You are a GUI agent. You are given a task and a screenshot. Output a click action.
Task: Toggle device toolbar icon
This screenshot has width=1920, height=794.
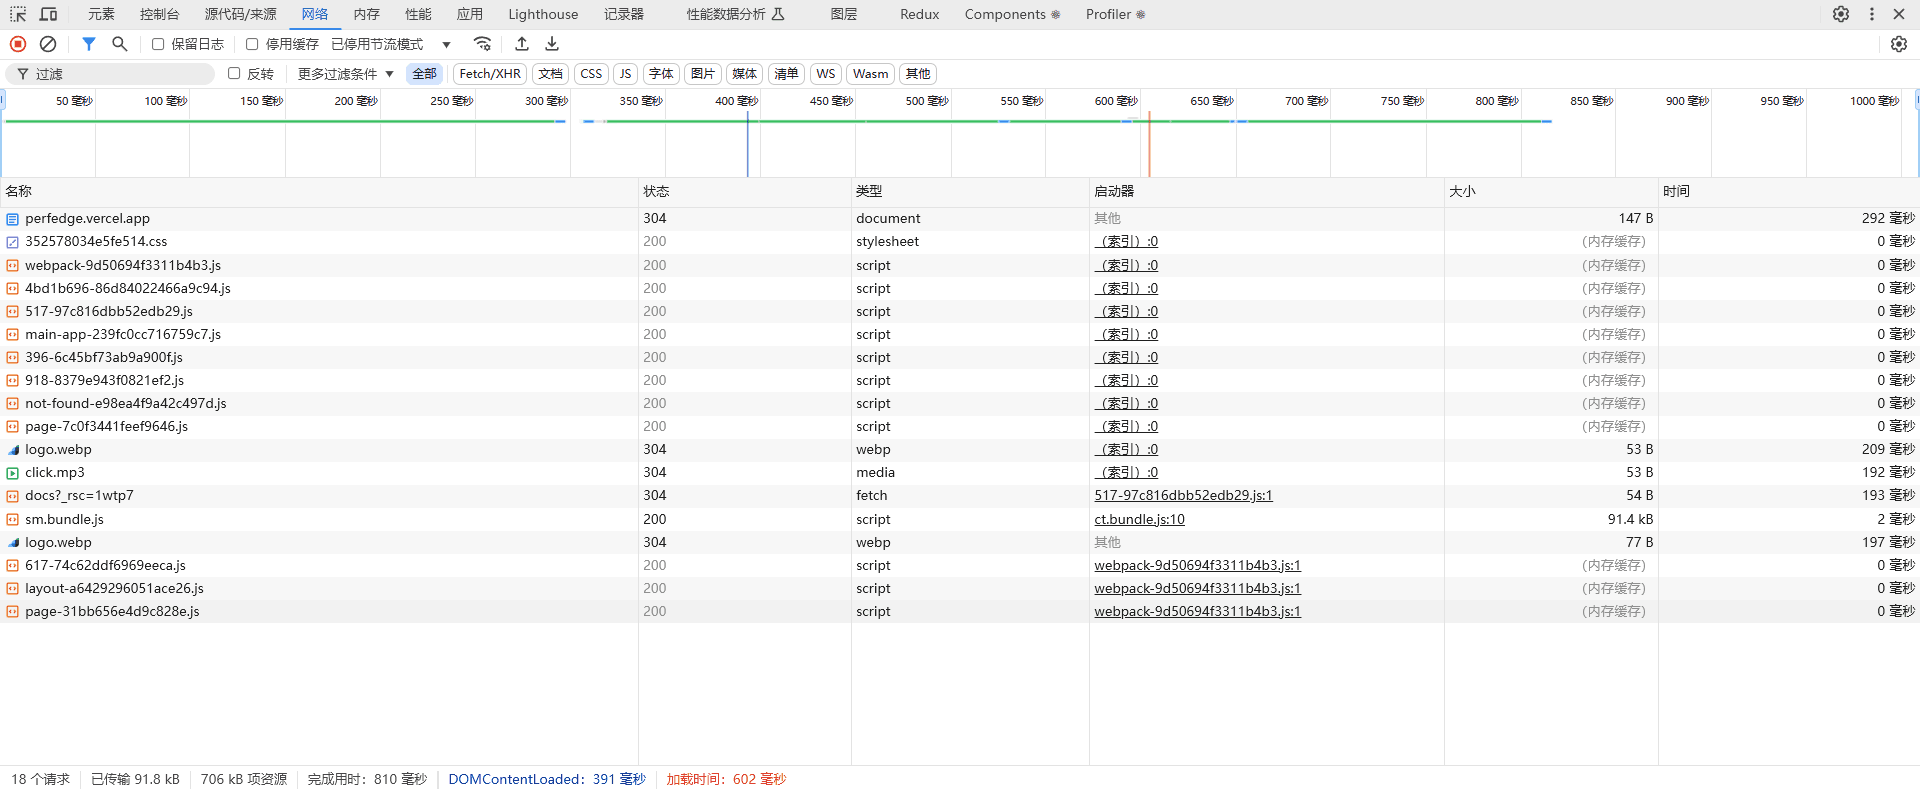tap(48, 14)
